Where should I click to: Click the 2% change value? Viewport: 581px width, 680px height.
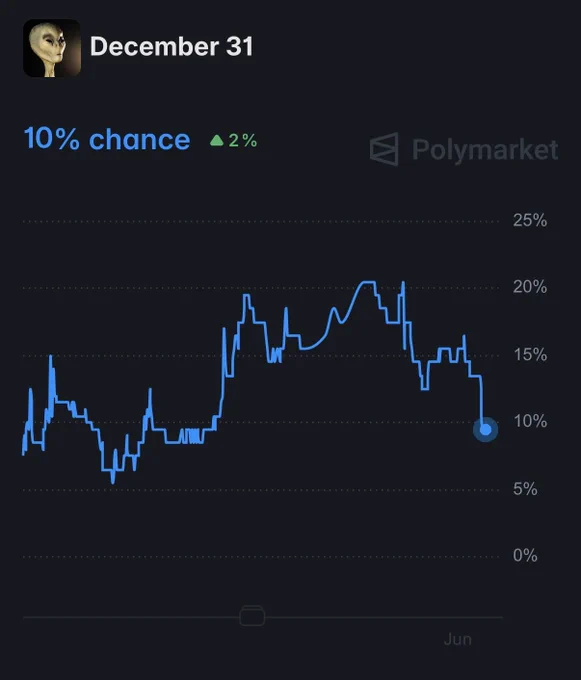[x=243, y=141]
